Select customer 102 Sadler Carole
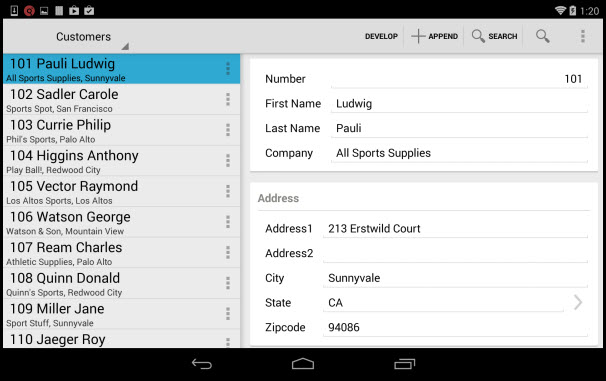The height and width of the screenshot is (381, 606). tap(121, 99)
